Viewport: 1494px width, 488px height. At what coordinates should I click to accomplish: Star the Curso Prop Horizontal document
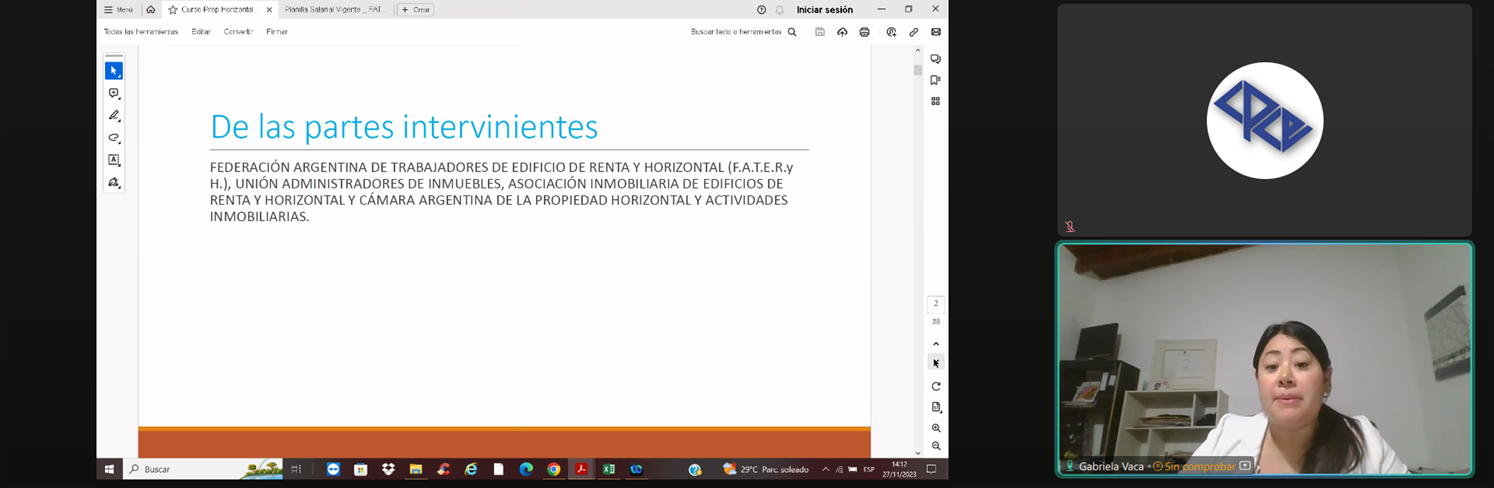click(x=173, y=9)
